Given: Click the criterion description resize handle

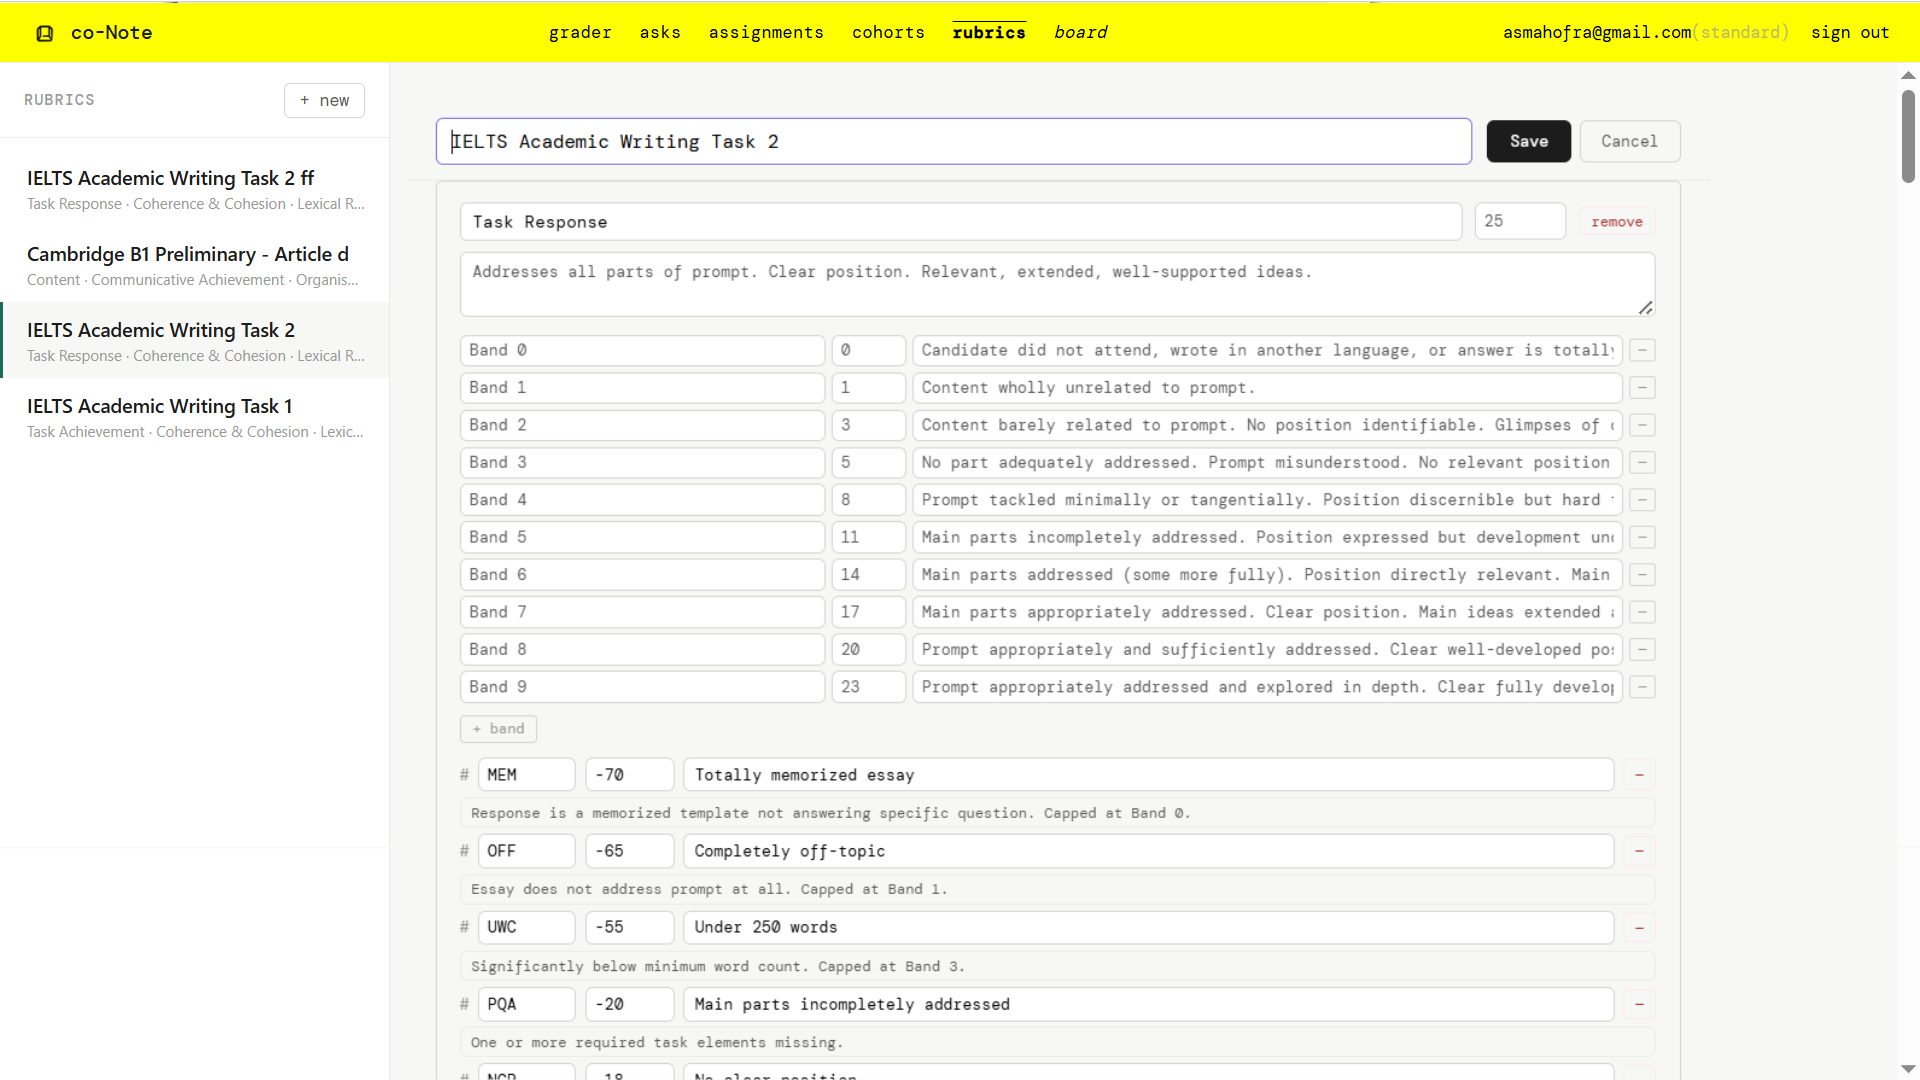Looking at the screenshot, I should pos(1645,307).
